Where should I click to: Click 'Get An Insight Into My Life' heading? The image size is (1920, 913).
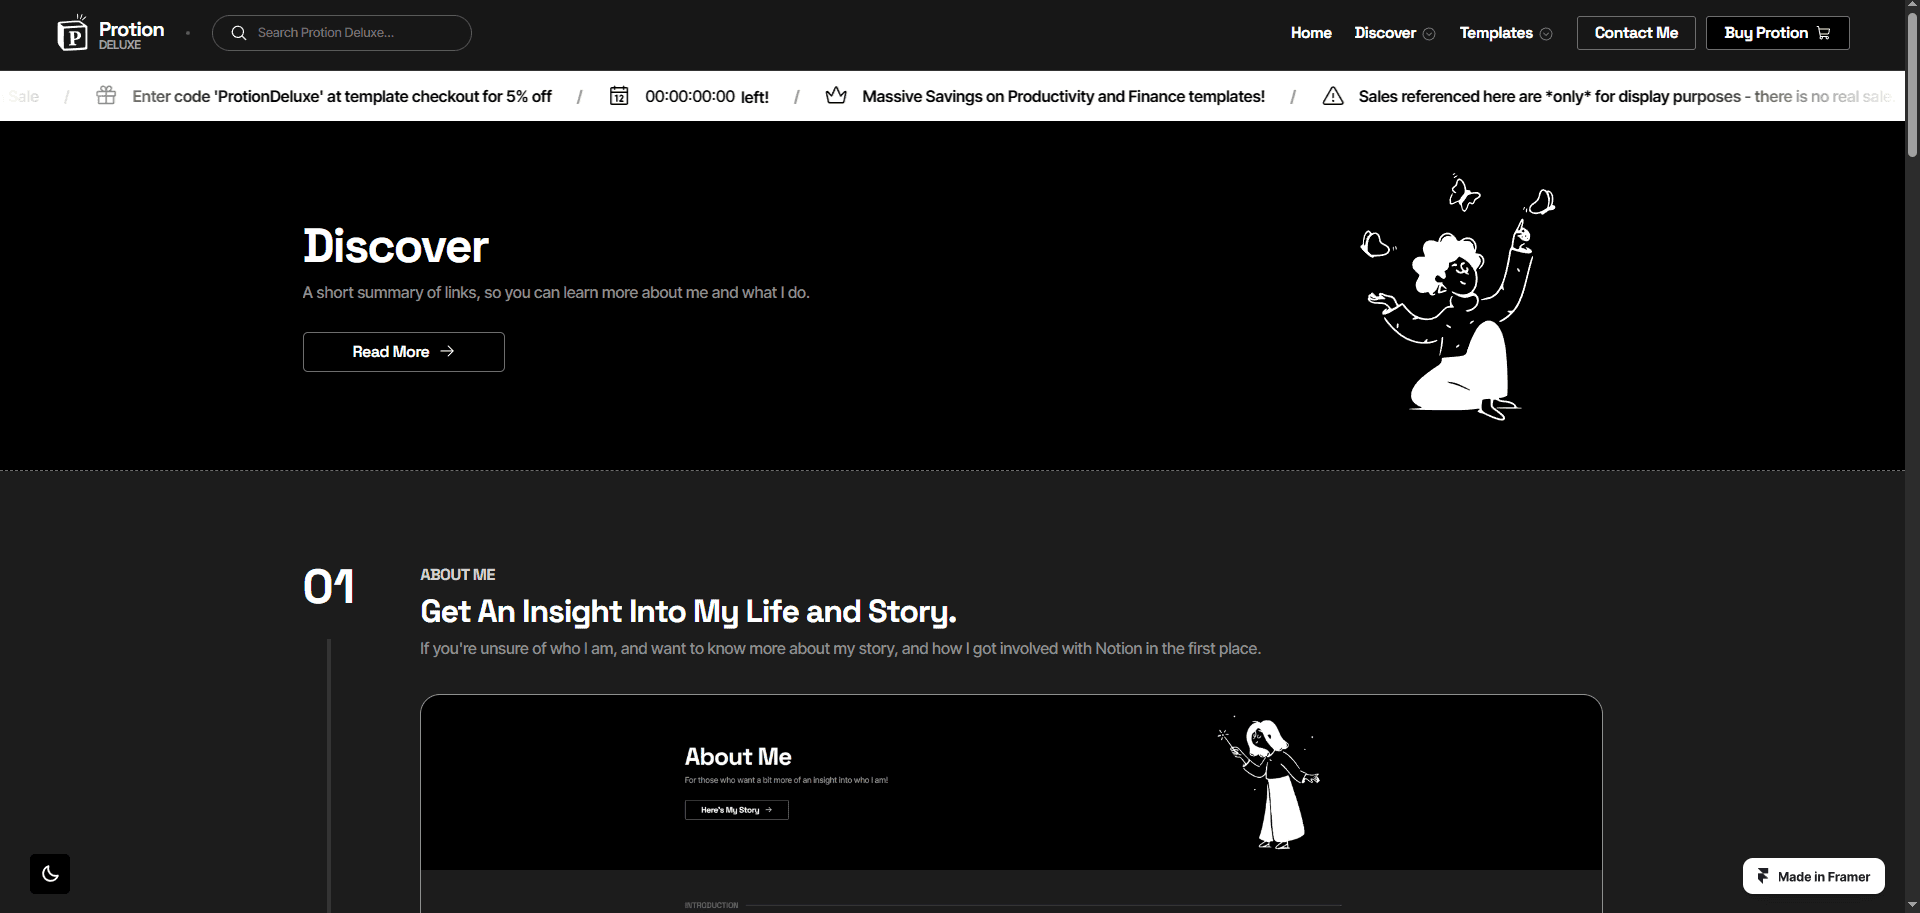(688, 611)
